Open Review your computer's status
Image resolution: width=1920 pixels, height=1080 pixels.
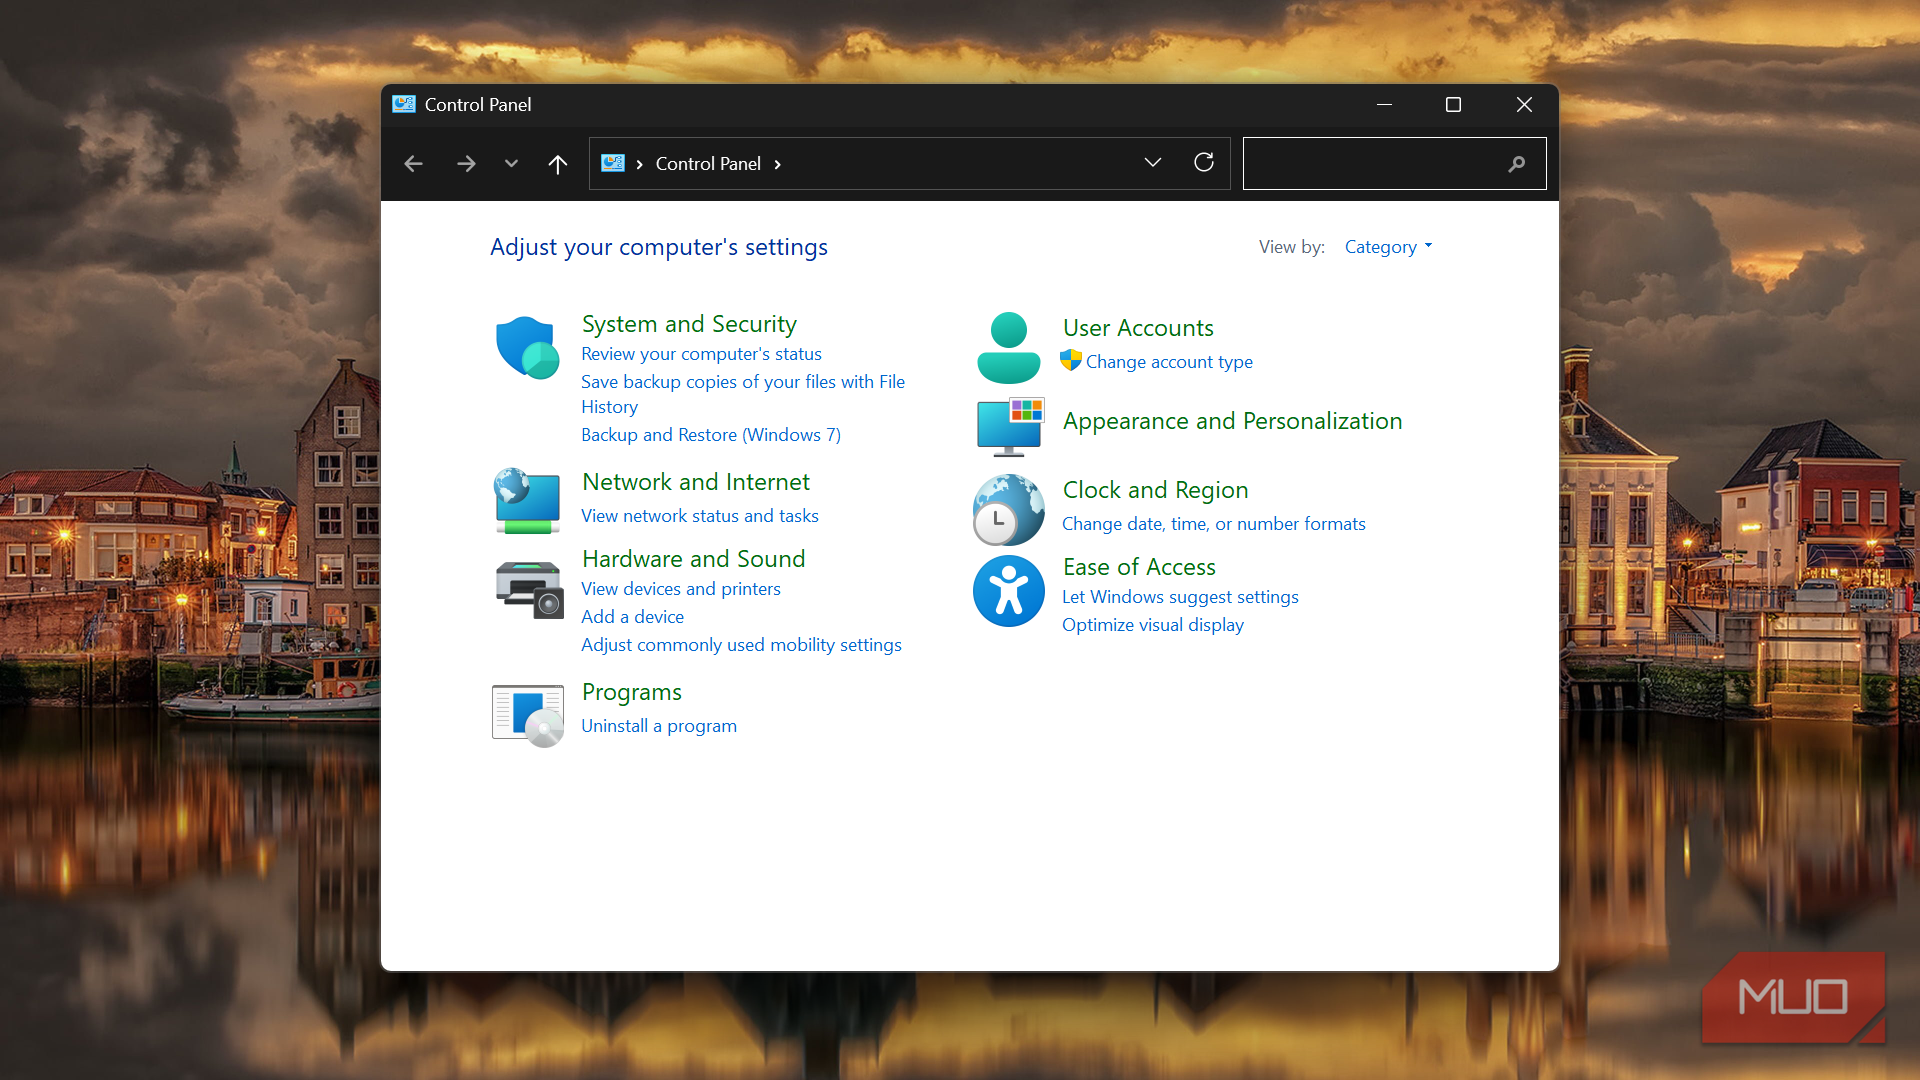pos(701,354)
